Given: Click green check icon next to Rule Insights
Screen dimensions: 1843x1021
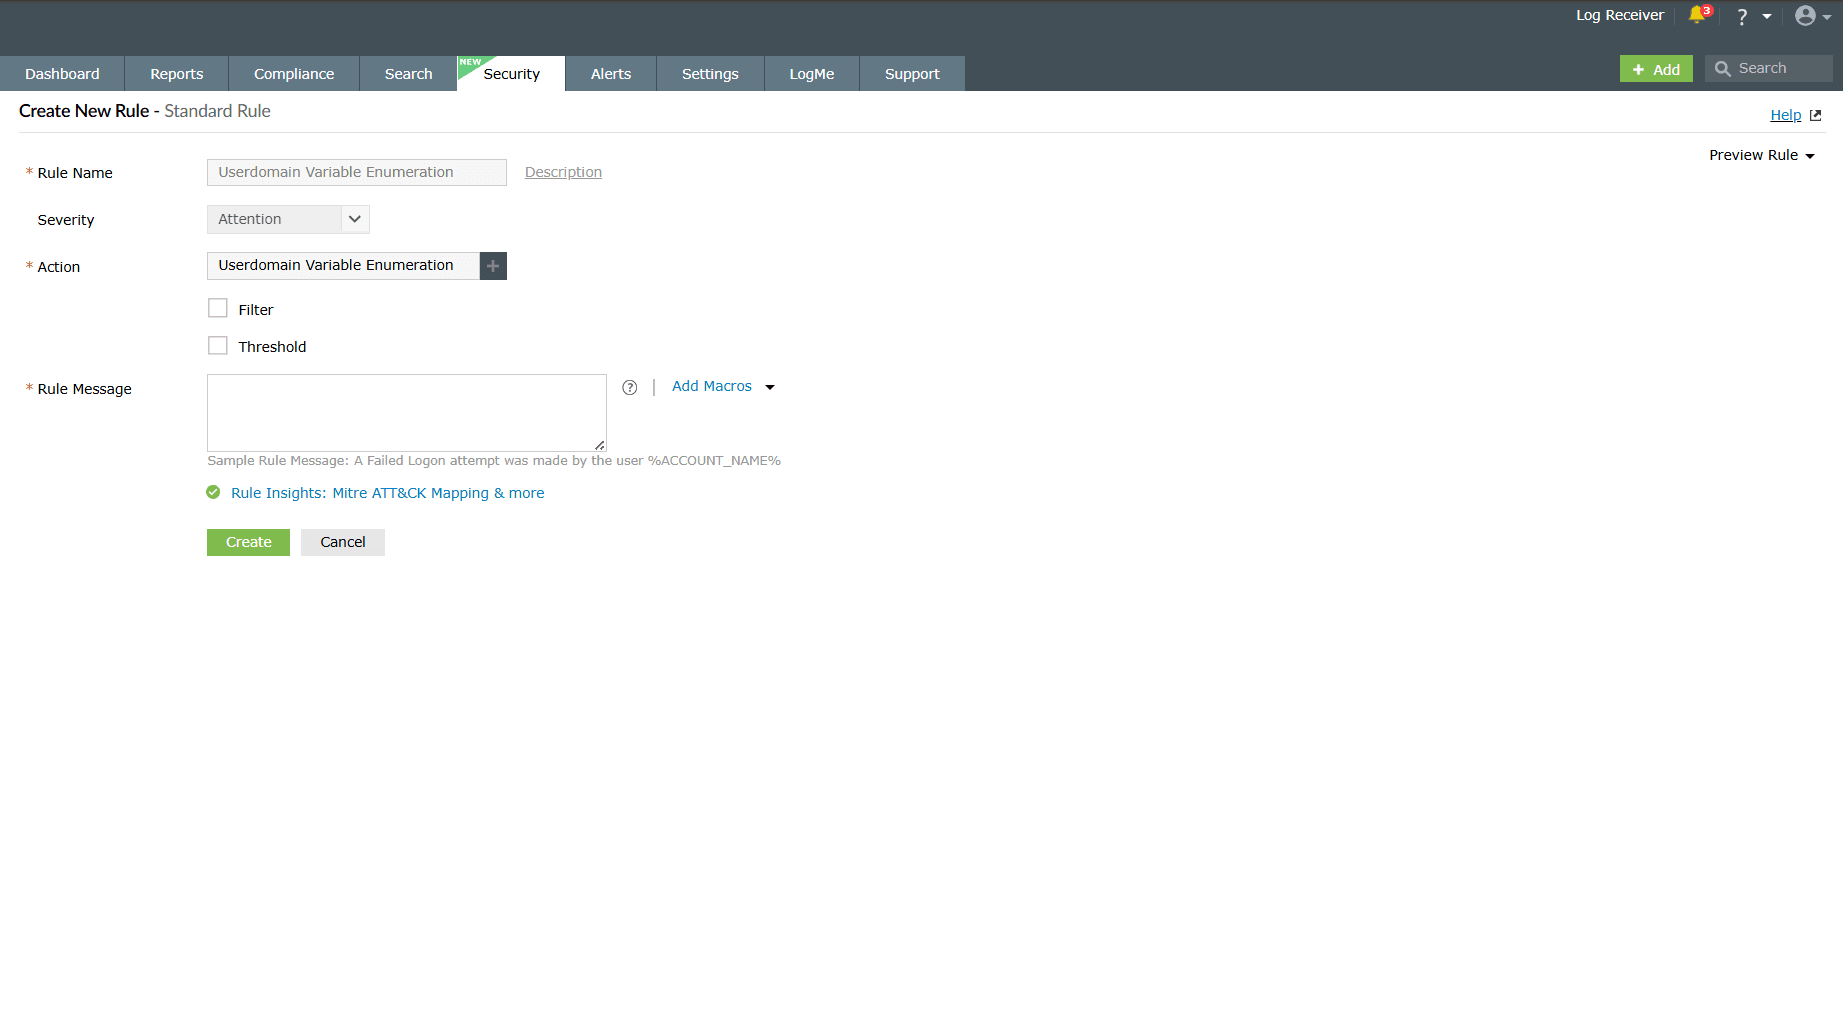Looking at the screenshot, I should coord(213,492).
